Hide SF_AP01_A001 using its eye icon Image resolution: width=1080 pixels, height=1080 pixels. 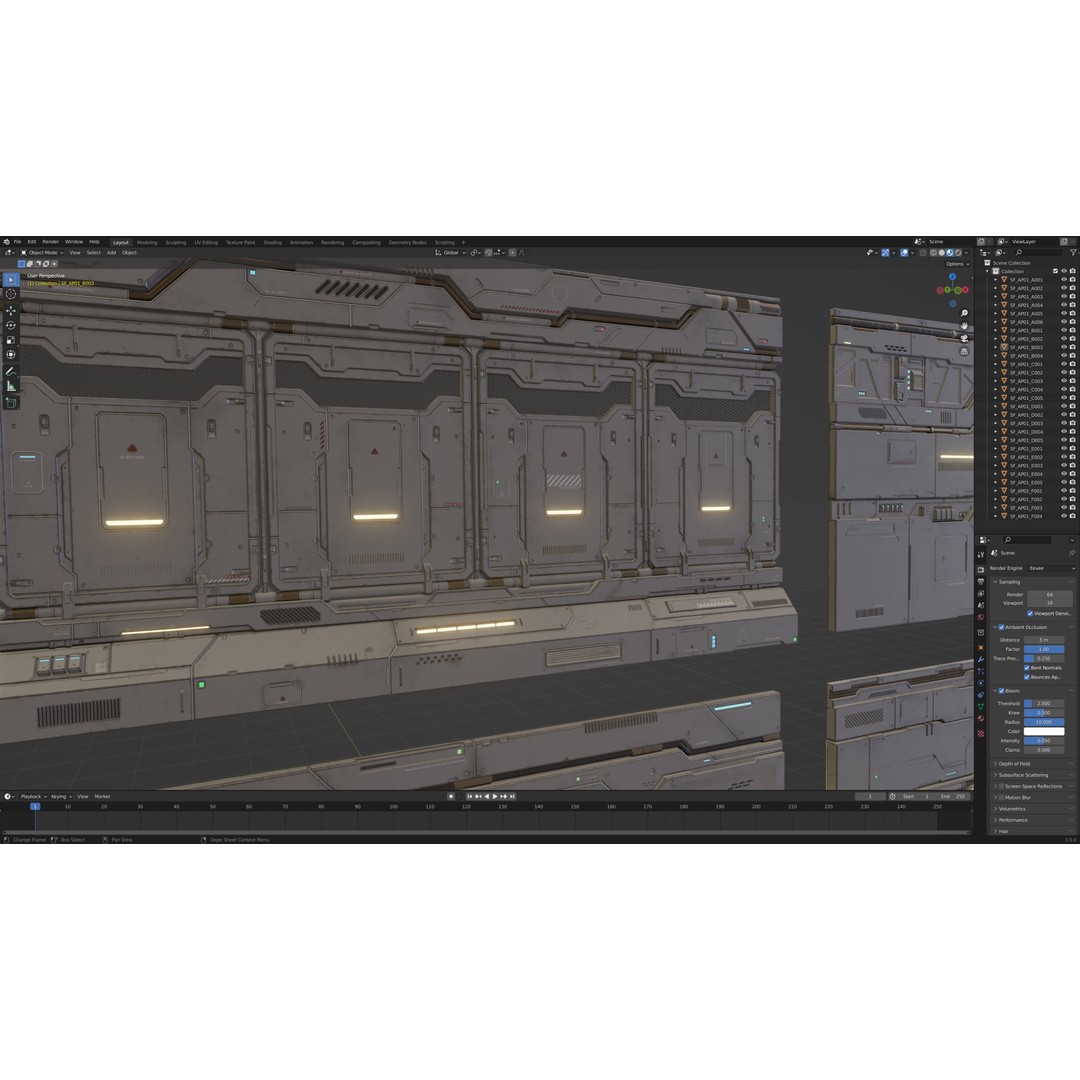pos(1063,280)
